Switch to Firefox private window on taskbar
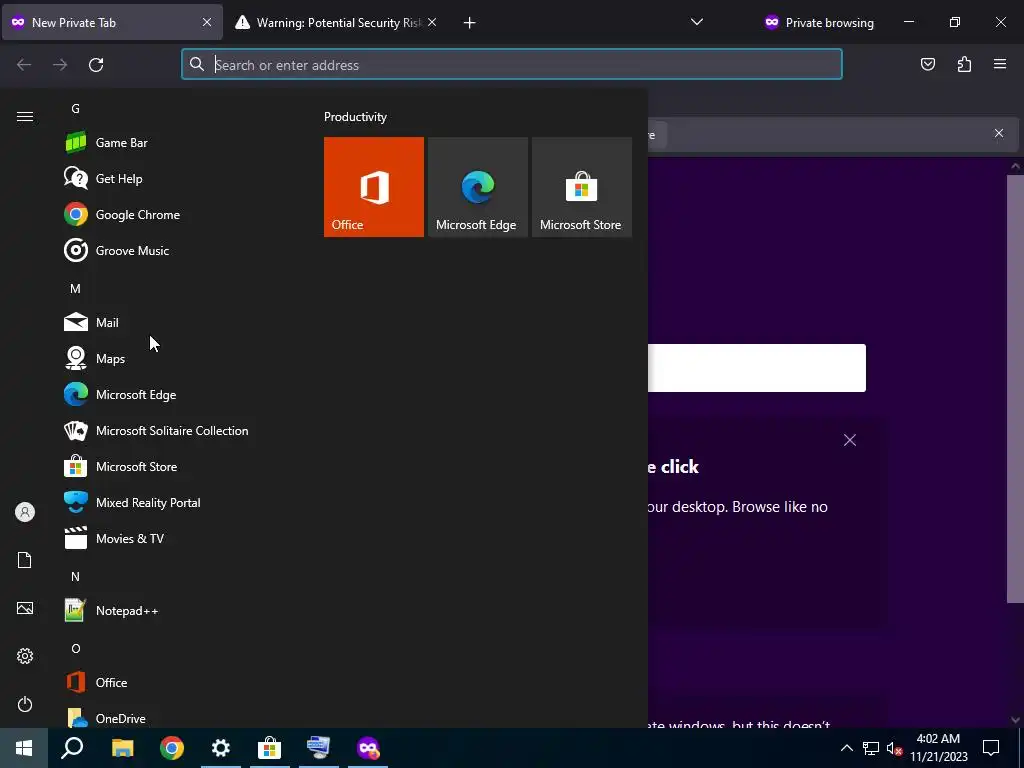This screenshot has height=768, width=1024. coord(368,748)
